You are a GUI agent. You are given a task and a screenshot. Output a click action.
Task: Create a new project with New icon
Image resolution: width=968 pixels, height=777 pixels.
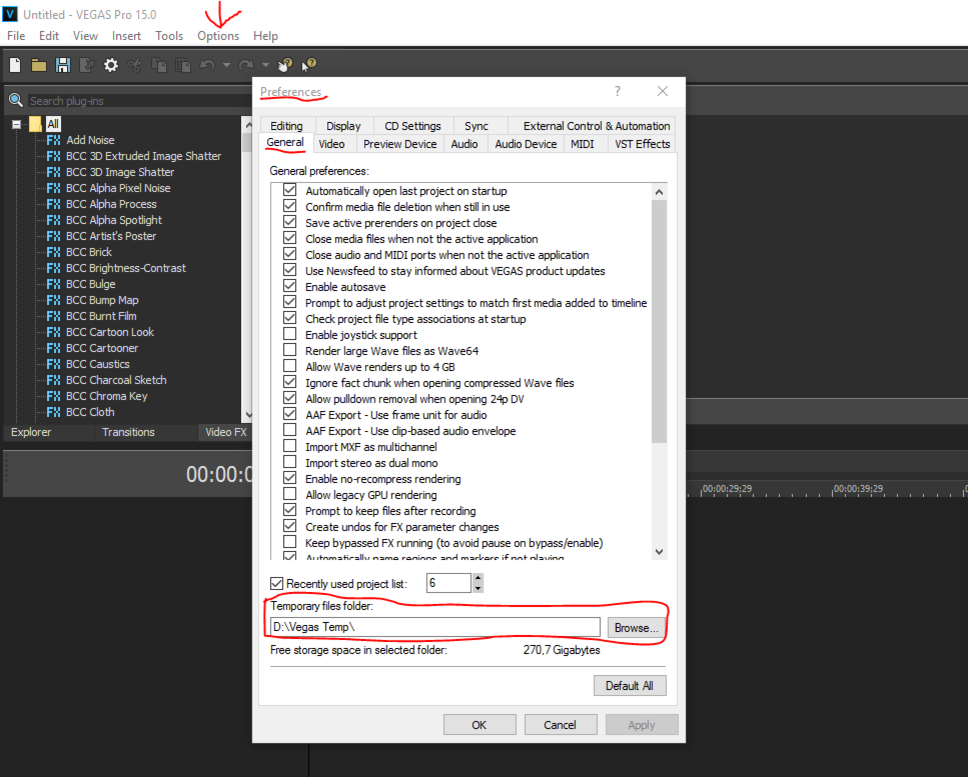pos(15,65)
